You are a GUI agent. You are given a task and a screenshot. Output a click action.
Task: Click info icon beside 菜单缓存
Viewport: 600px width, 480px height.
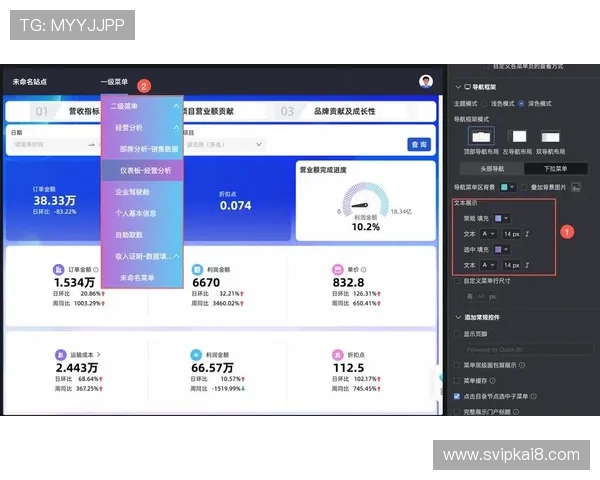pyautogui.click(x=492, y=381)
